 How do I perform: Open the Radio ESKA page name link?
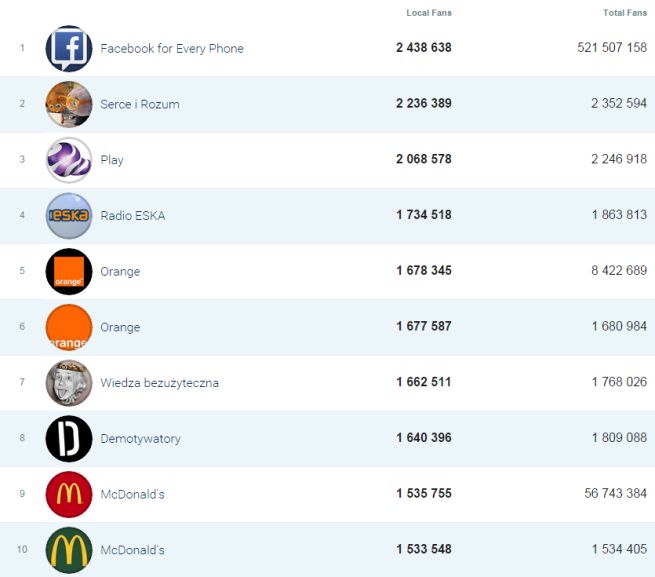tap(133, 216)
